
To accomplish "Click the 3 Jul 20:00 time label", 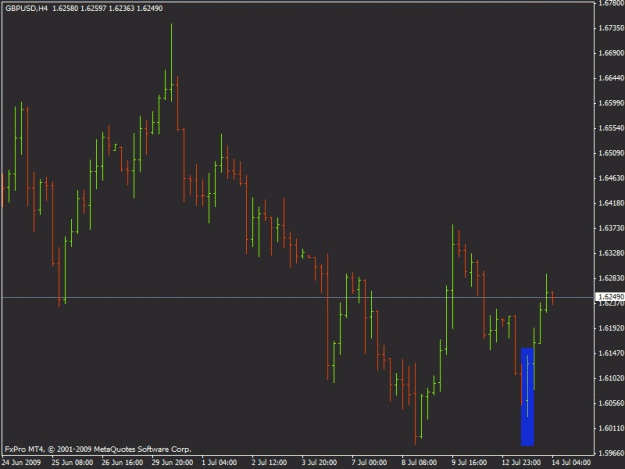I will point(319,463).
